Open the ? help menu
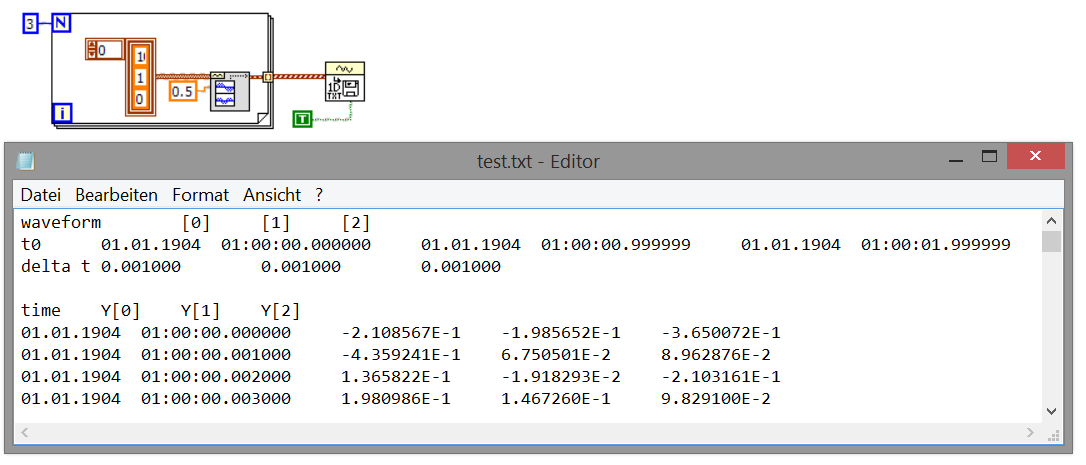The height and width of the screenshot is (465, 1086). [319, 195]
